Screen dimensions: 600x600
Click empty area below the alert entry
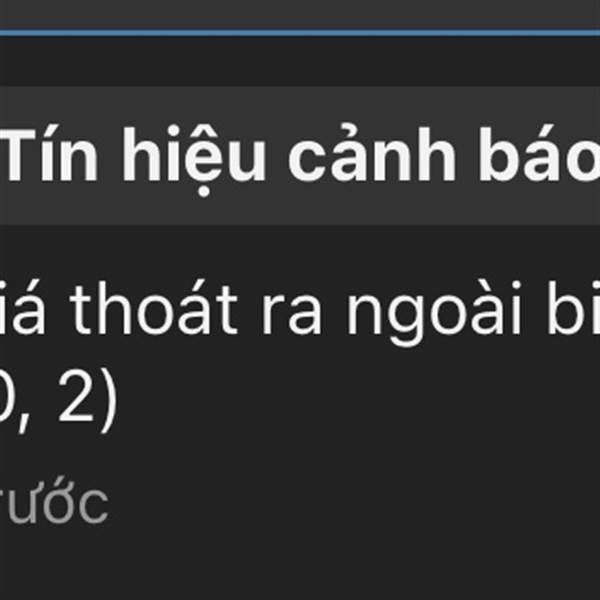300,566
